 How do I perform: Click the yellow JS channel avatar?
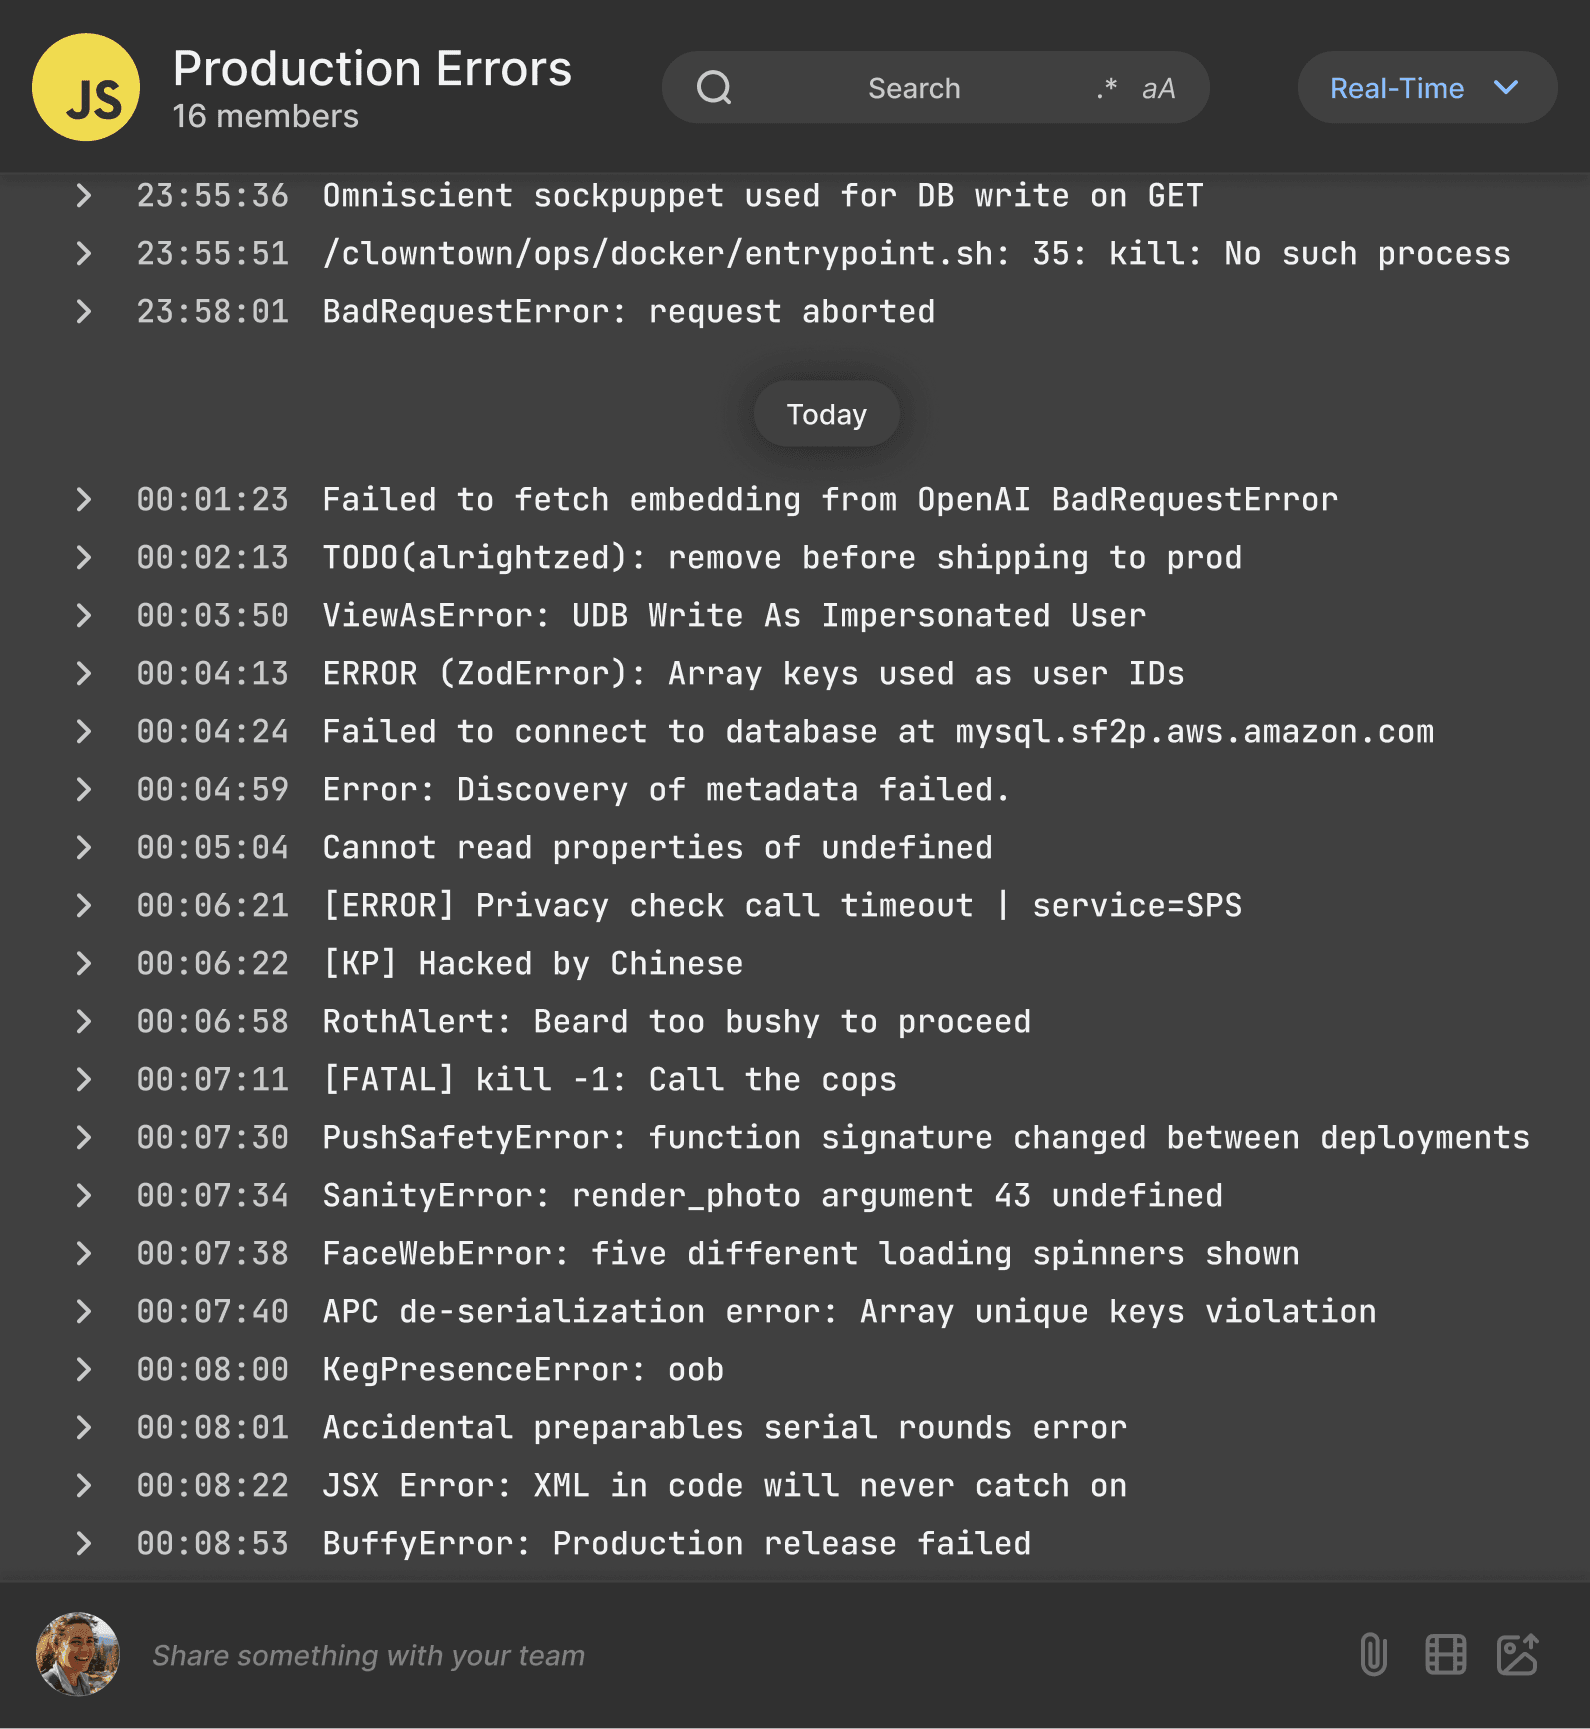point(85,87)
